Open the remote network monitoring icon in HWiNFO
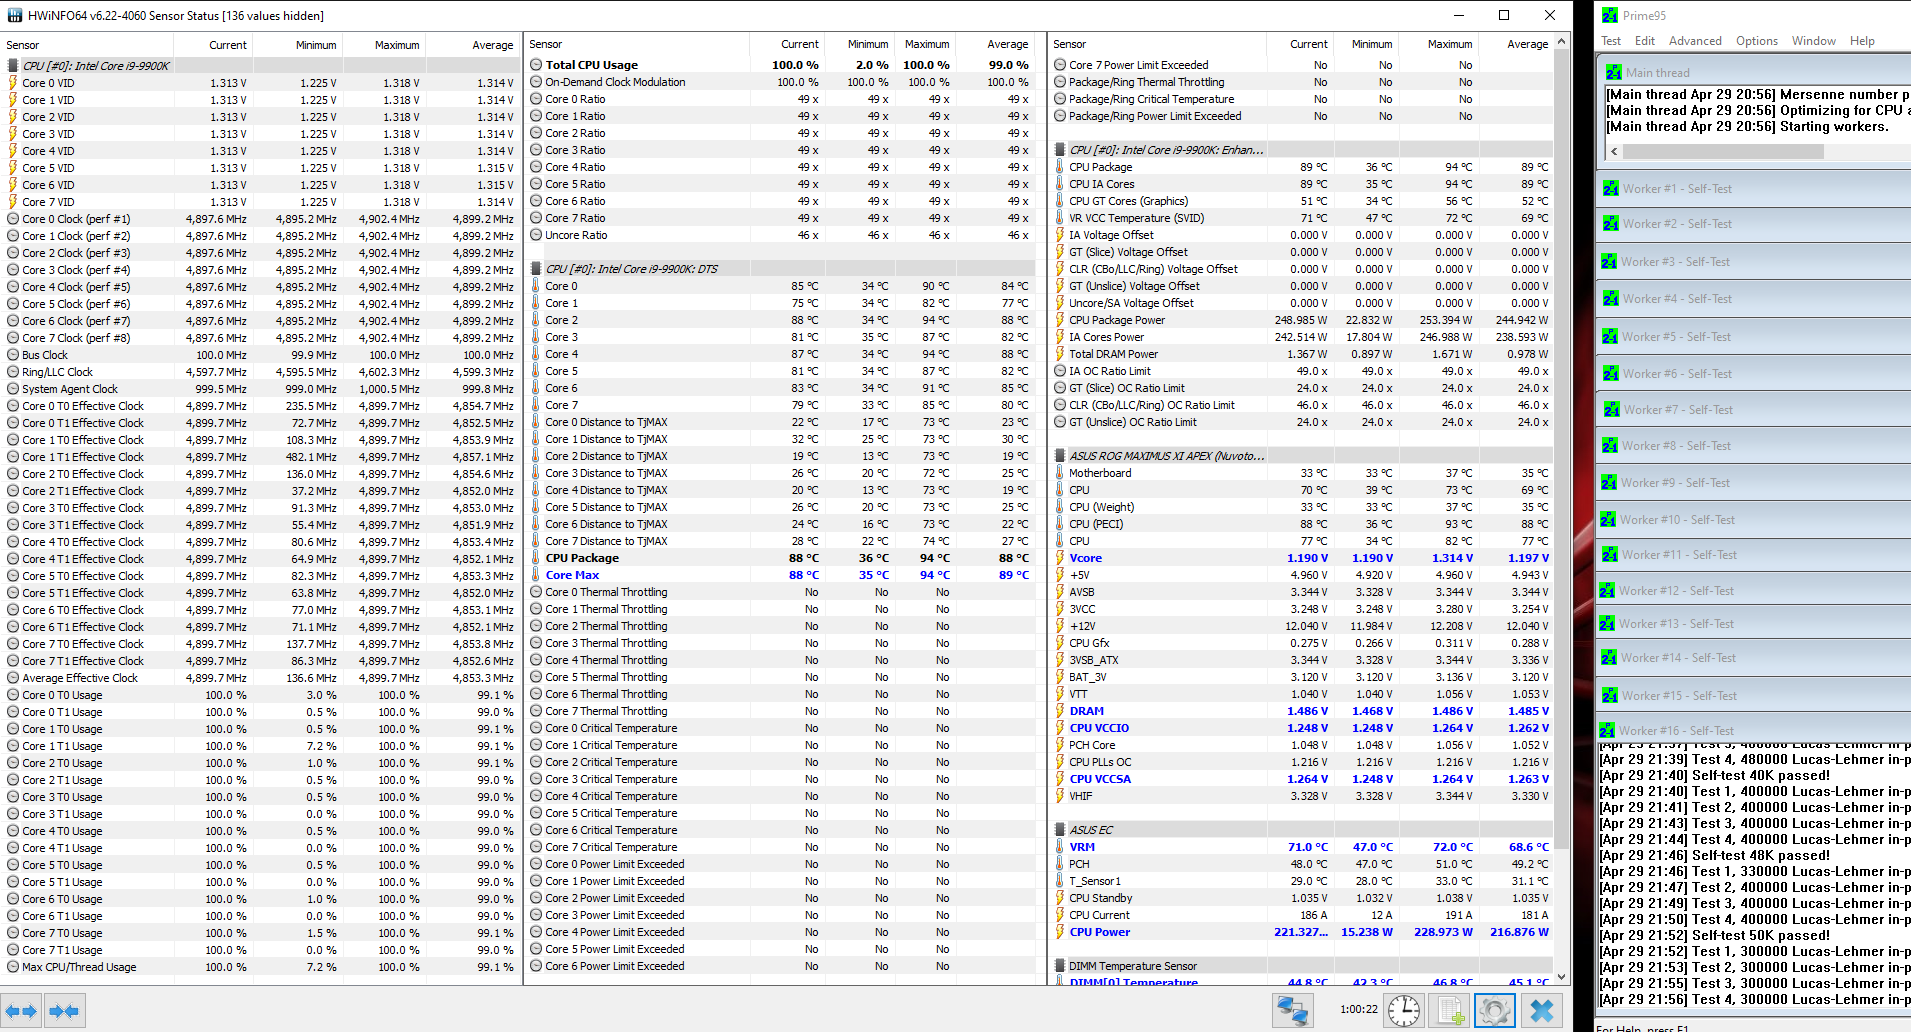This screenshot has height=1032, width=1911. click(x=1292, y=1011)
